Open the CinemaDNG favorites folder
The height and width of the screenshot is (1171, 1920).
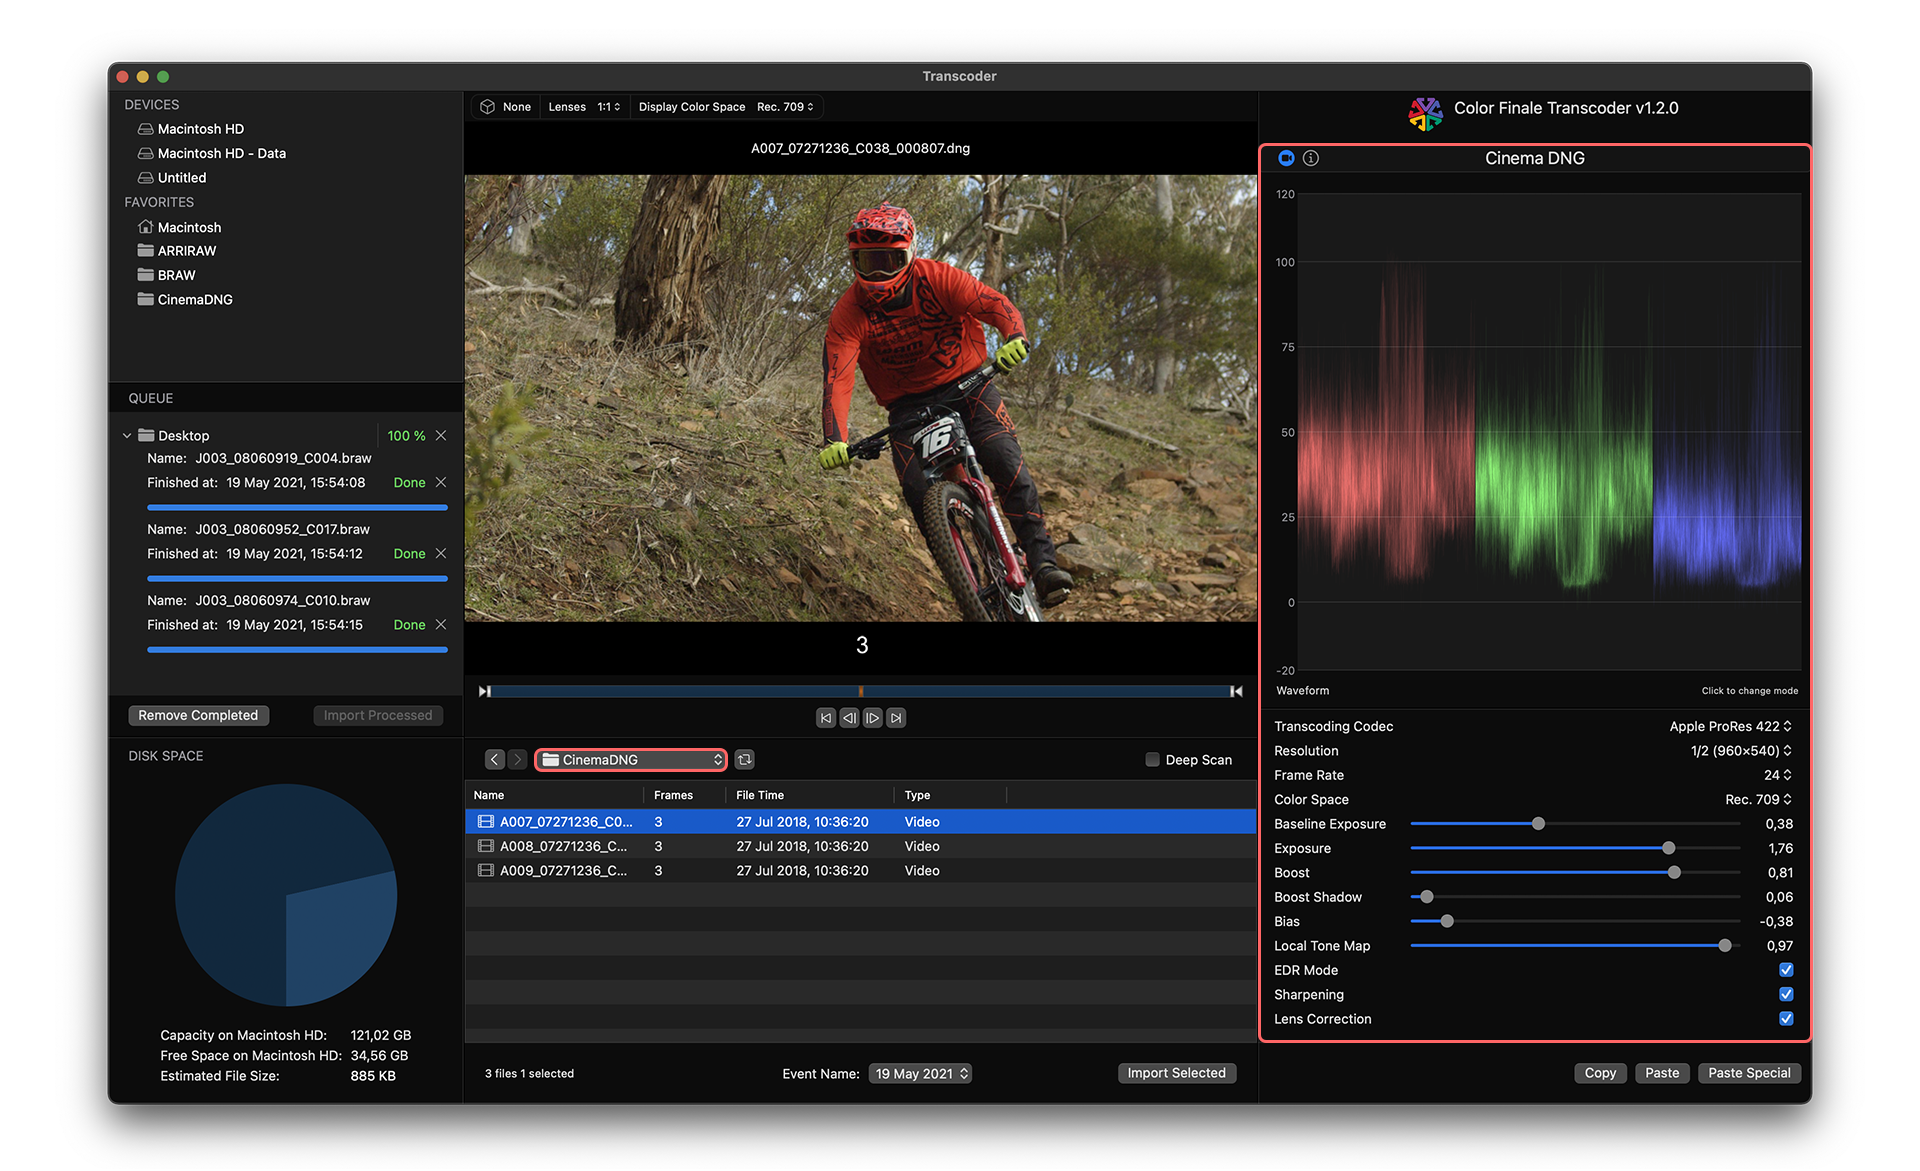185,299
